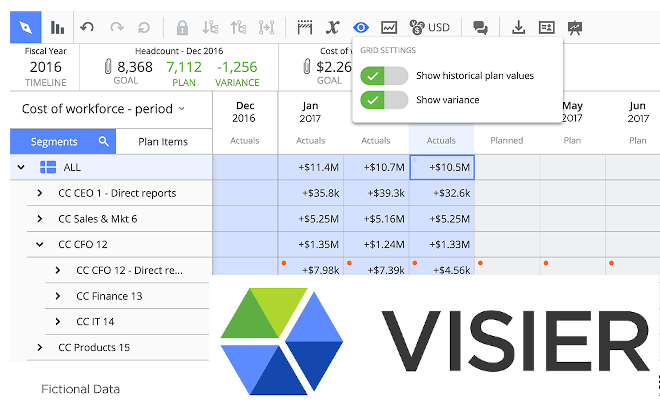Select the Jan 2017 column header
The width and height of the screenshot is (660, 400).
click(x=310, y=112)
